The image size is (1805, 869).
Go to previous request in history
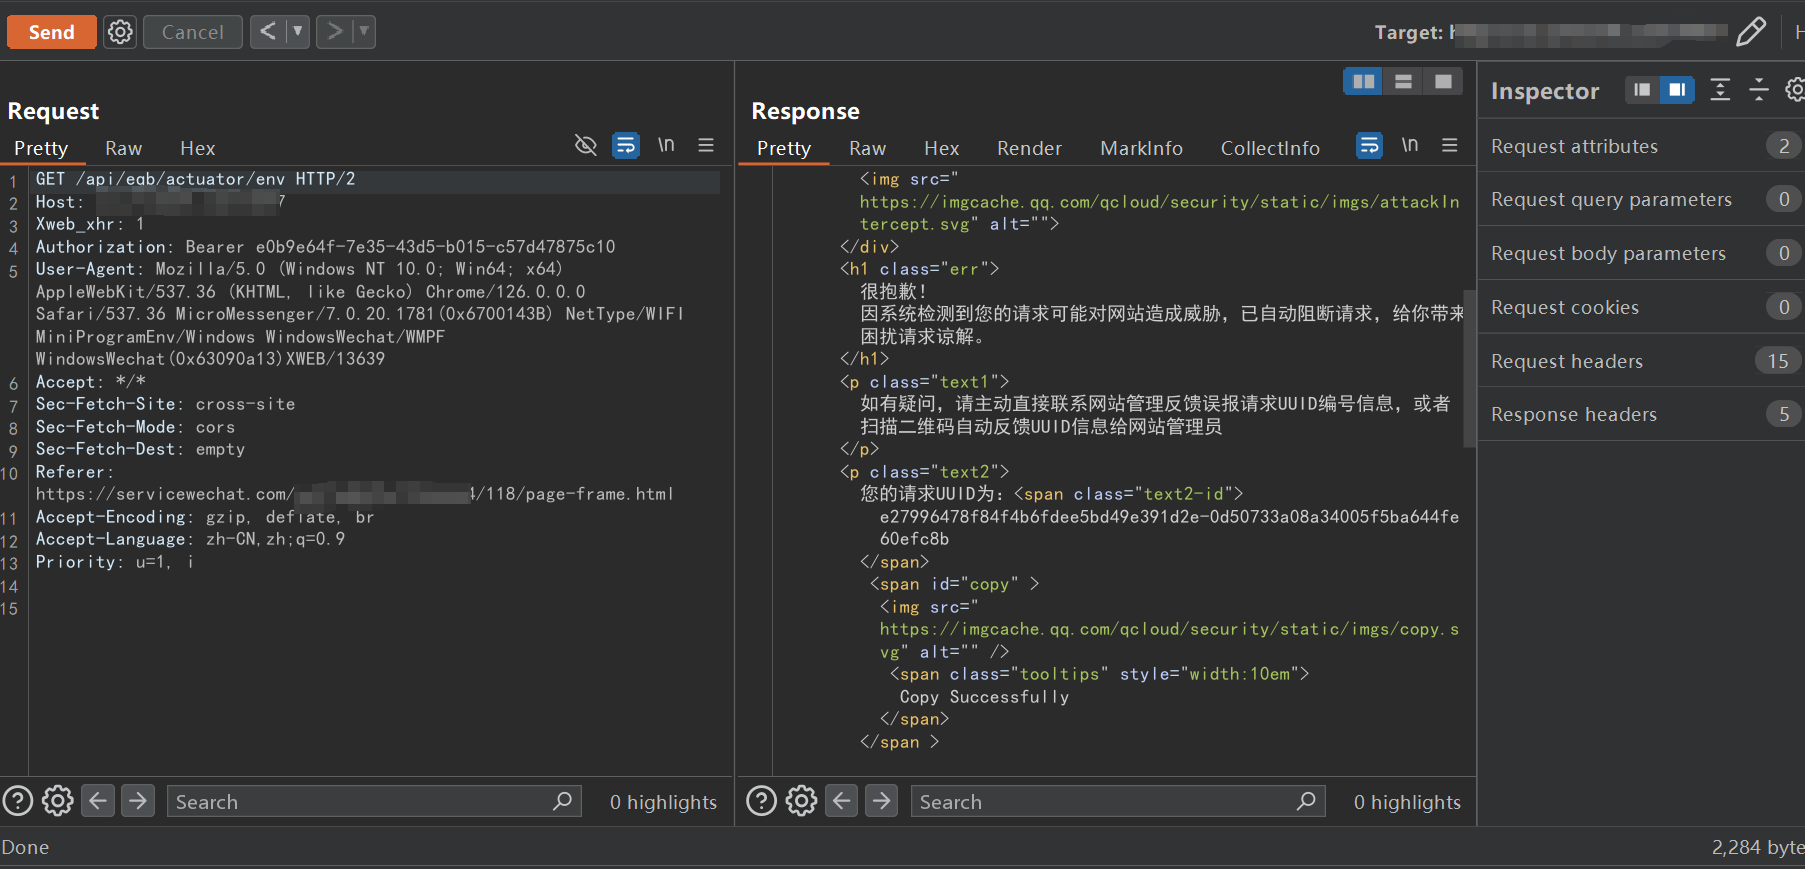[268, 32]
